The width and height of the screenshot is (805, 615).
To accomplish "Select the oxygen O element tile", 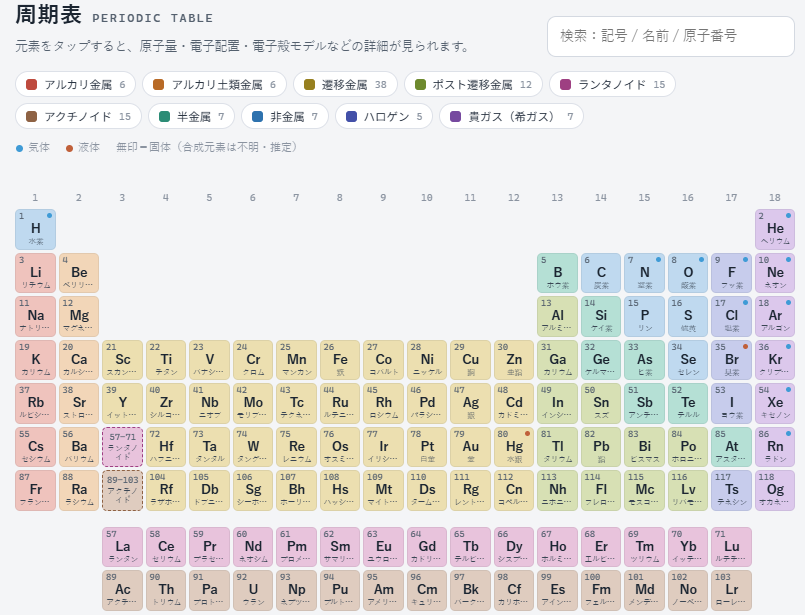I will click(x=688, y=273).
